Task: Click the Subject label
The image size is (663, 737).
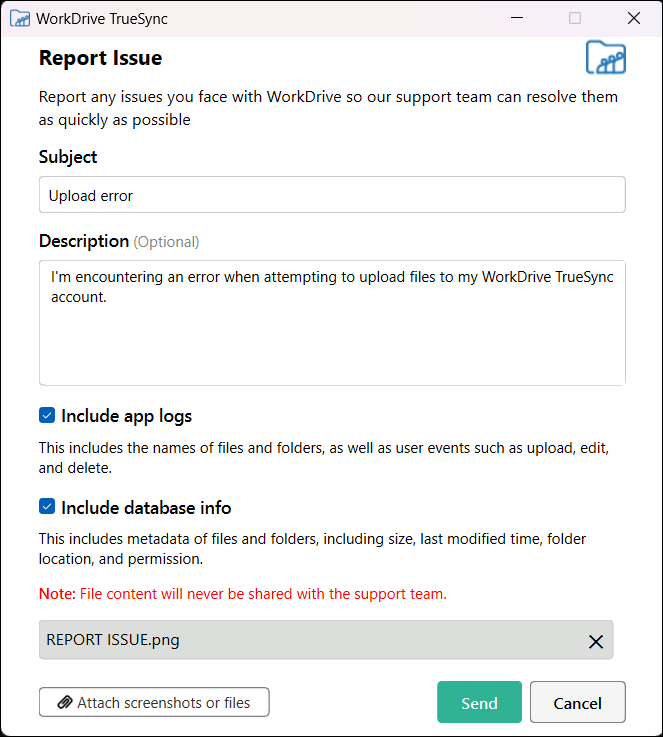Action: [68, 157]
